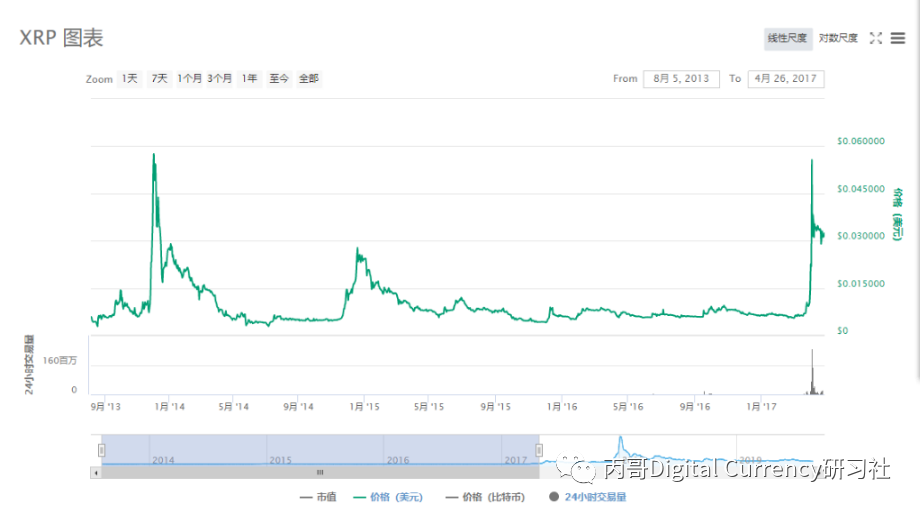Select 至今 year-to-date zoom
The image size is (920, 511).
pyautogui.click(x=278, y=78)
